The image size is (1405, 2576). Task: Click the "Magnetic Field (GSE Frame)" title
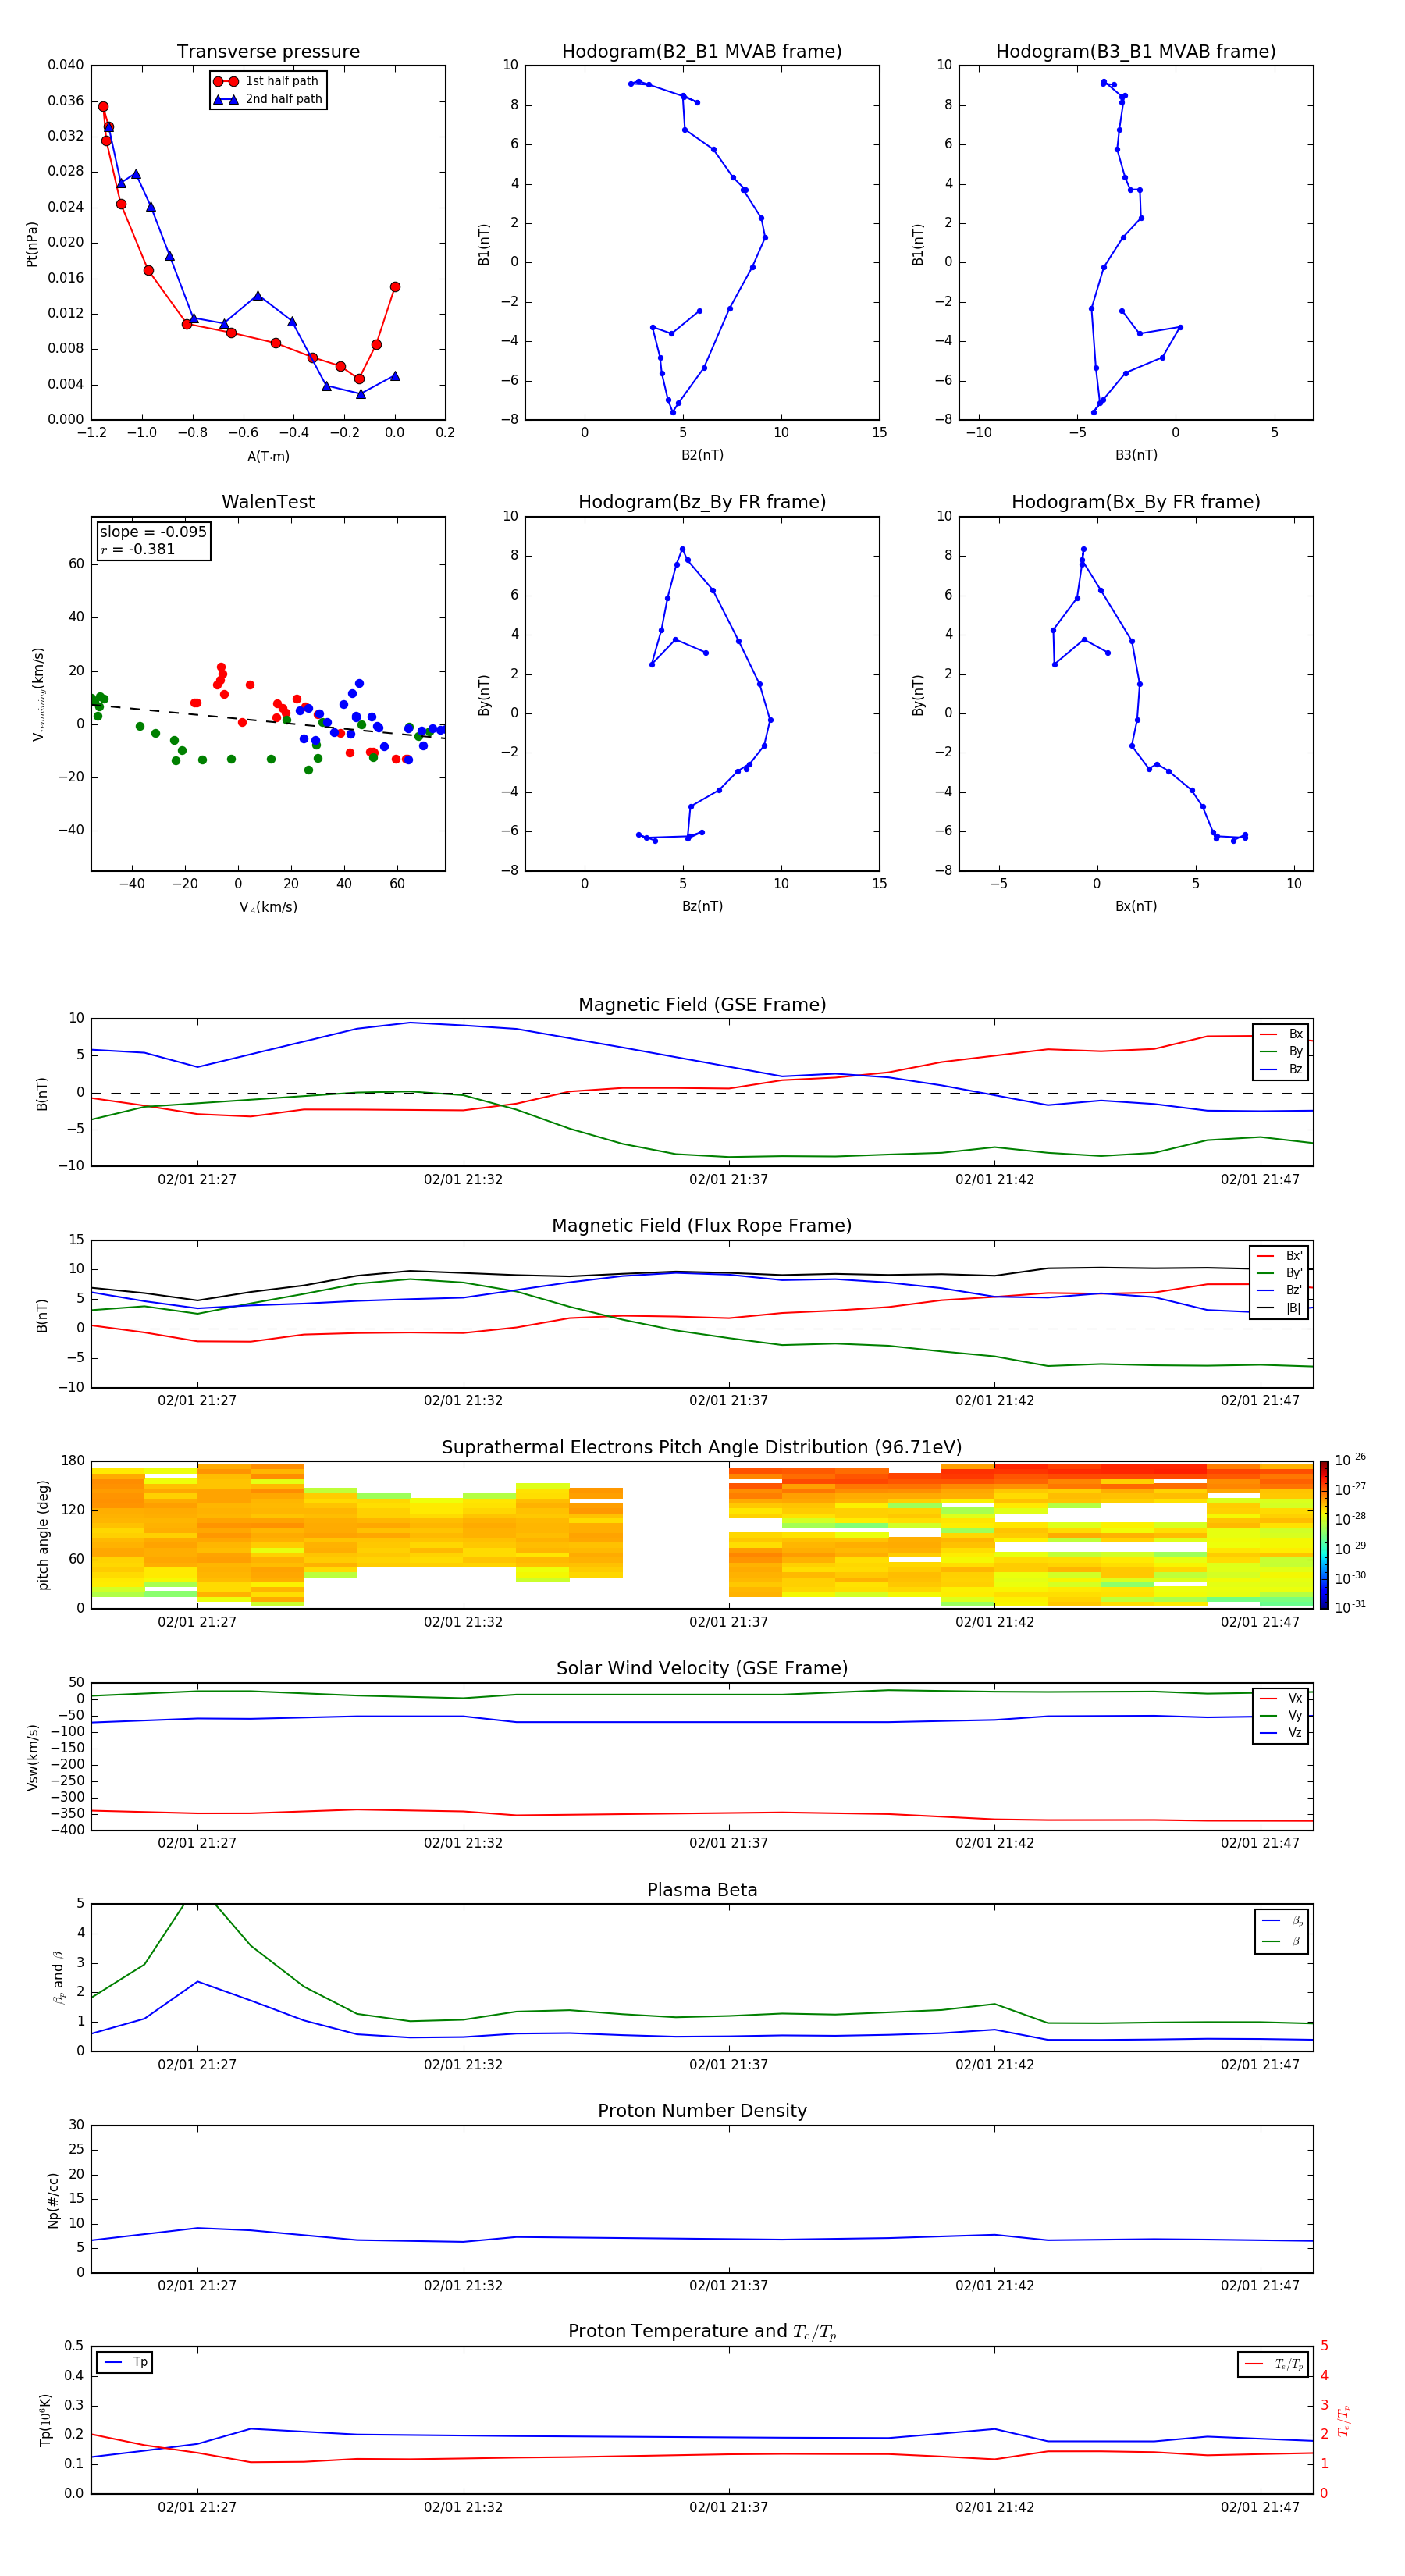click(702, 1005)
